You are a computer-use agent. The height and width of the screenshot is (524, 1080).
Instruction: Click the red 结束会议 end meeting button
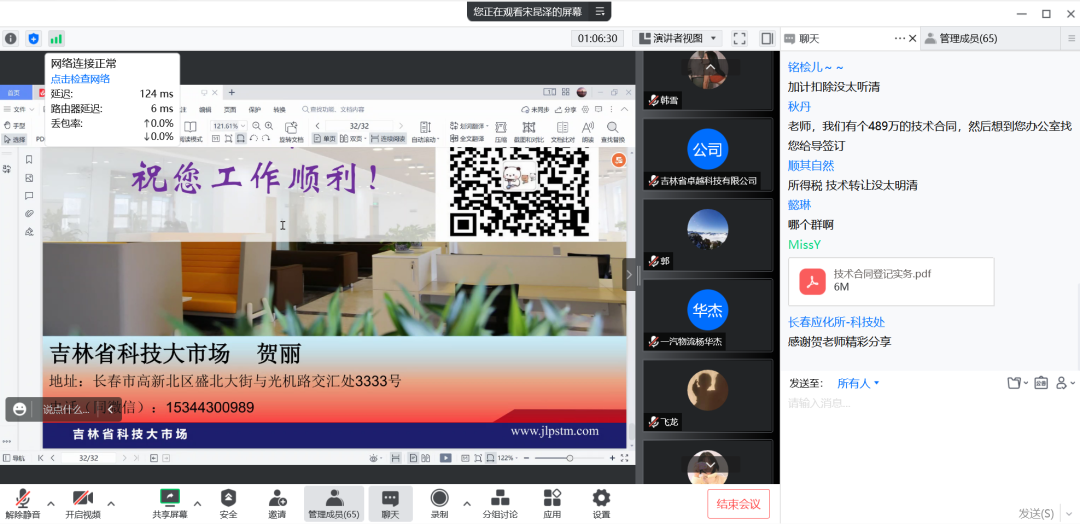click(738, 503)
